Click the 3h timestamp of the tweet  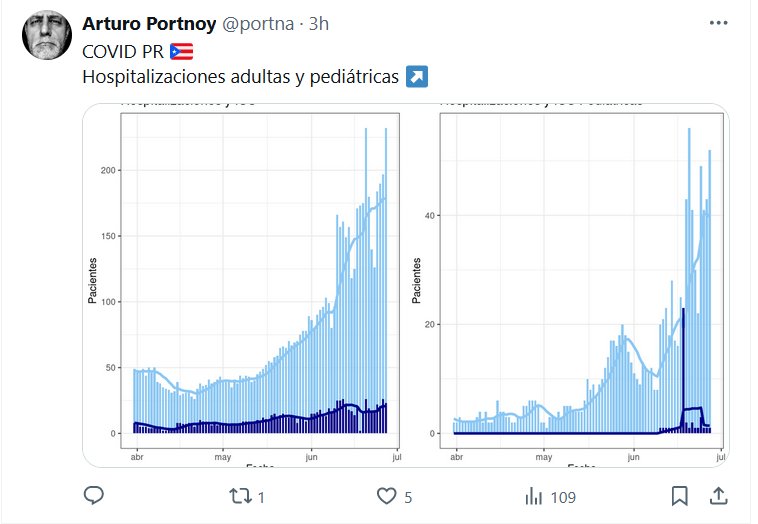coord(319,24)
